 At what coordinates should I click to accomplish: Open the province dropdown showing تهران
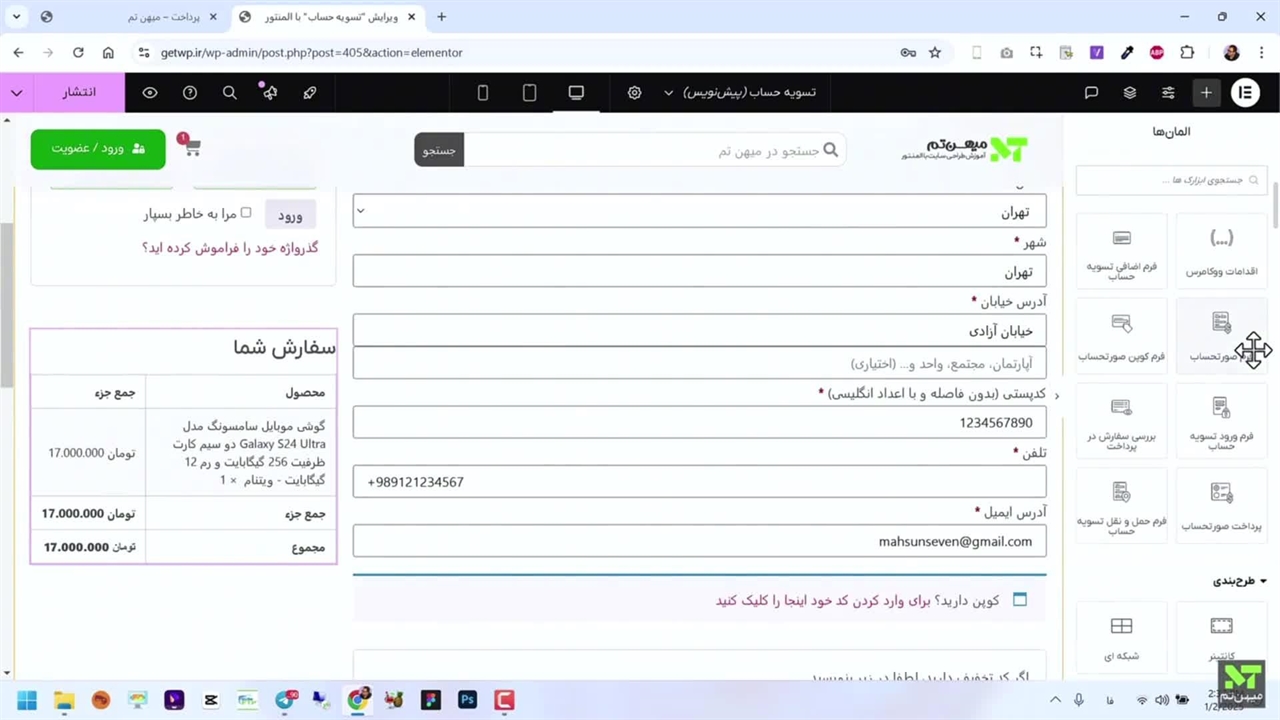(699, 212)
